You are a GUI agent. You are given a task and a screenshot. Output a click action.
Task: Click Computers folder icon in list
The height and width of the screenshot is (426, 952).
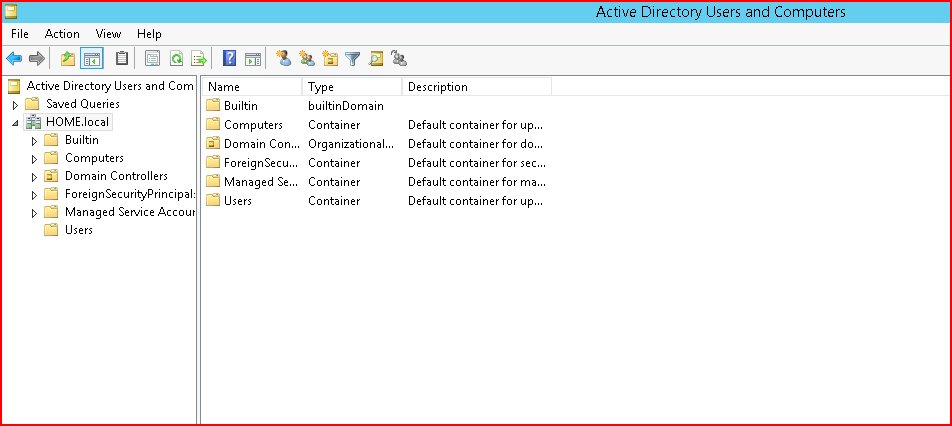click(x=212, y=124)
